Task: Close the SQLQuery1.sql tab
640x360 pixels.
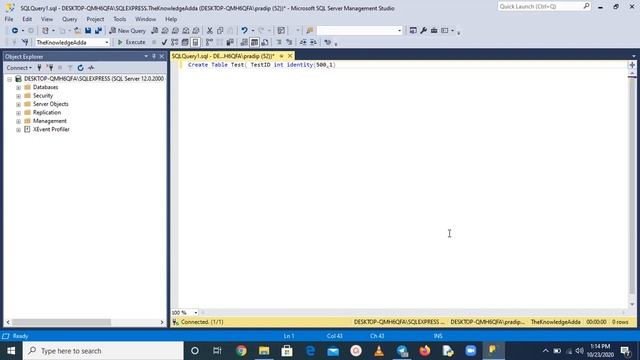Action: 290,56
